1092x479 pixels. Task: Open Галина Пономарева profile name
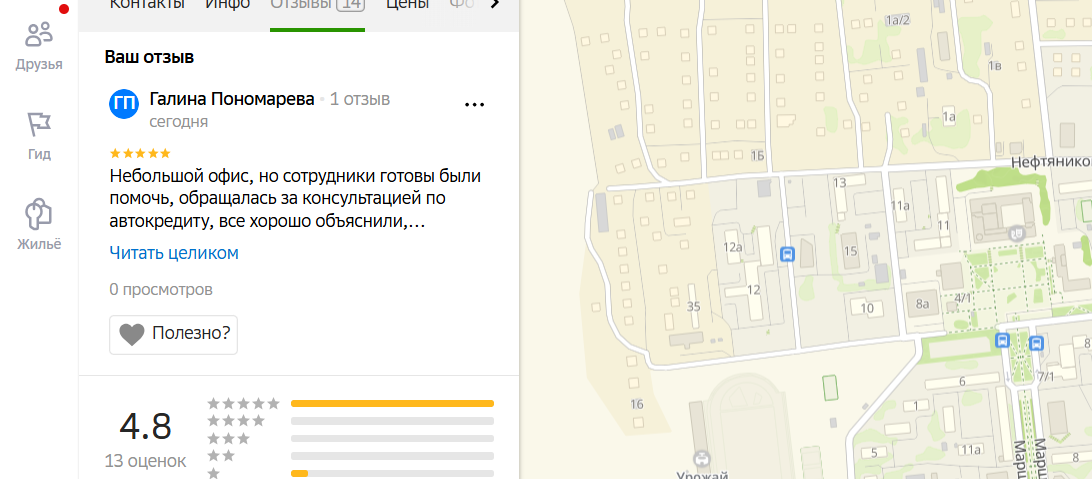(232, 99)
